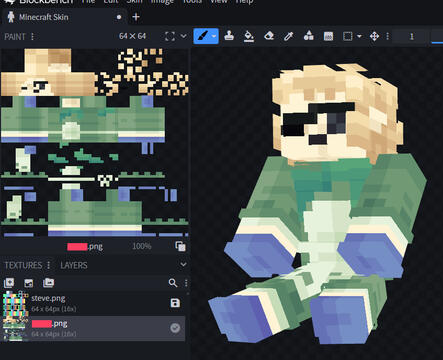The image size is (443, 360).
Task: Click the Create Texture icon
Action: coord(9,283)
